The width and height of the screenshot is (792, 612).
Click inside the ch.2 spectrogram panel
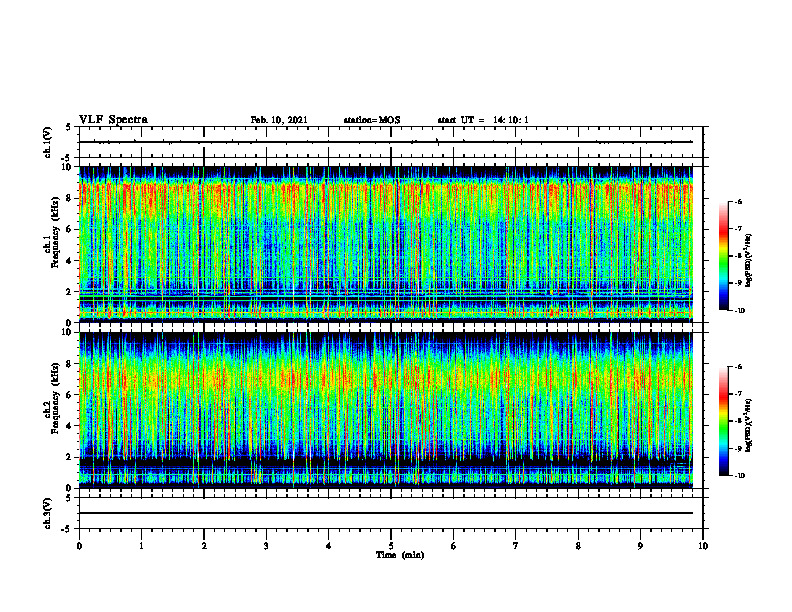pyautogui.click(x=386, y=410)
